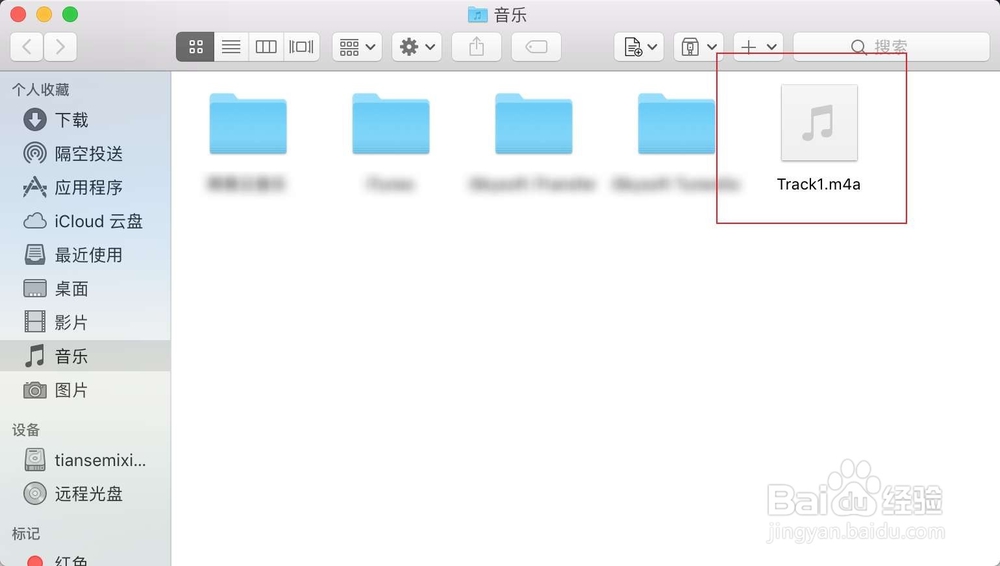This screenshot has width=1000, height=566.
Task: Click the Track1.m4a file name
Action: [x=819, y=184]
